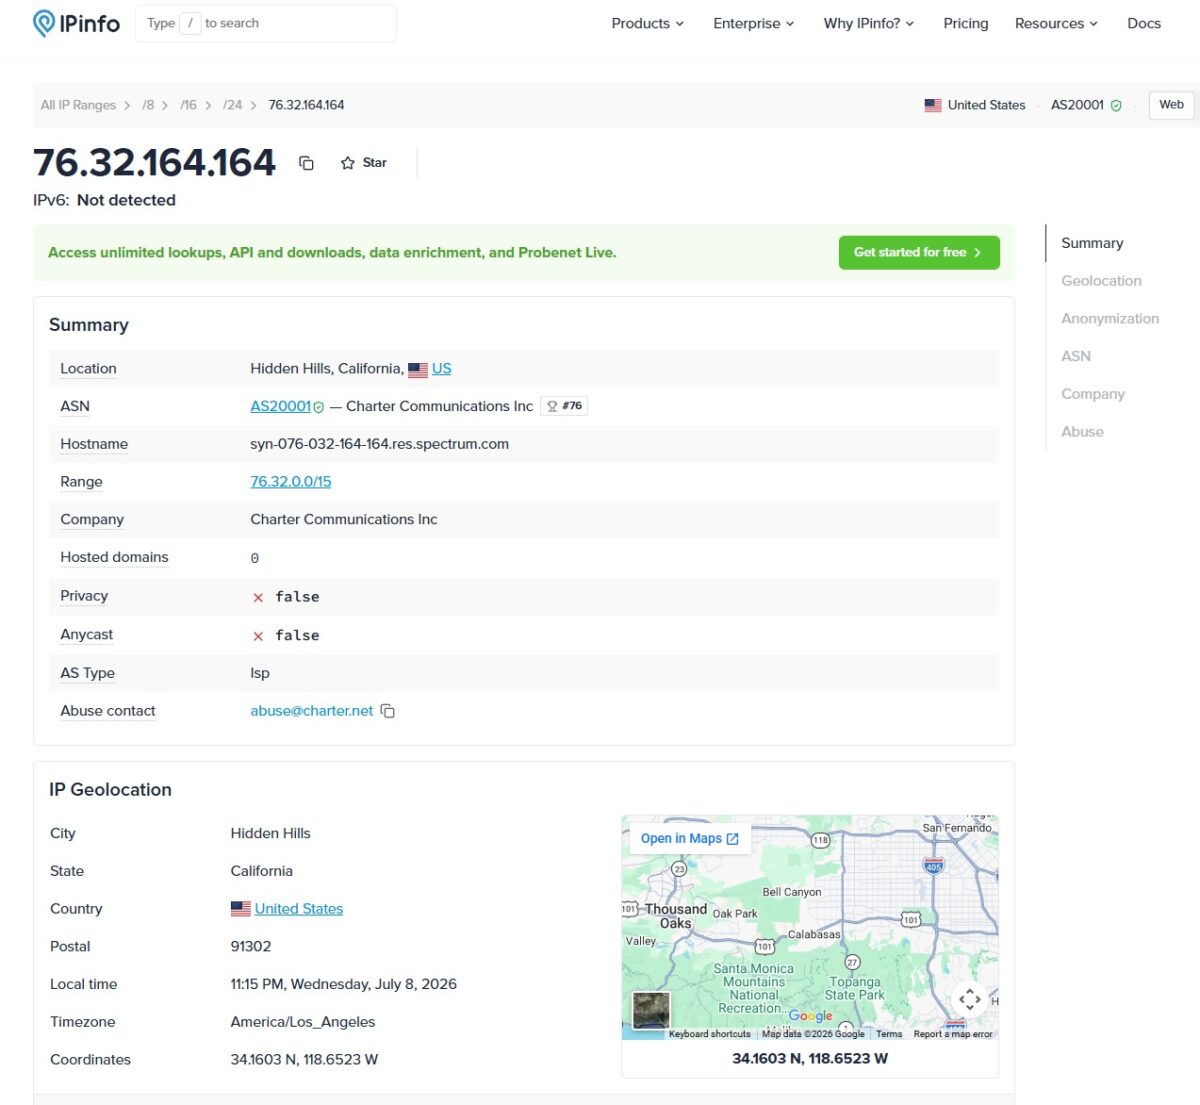Copy the IP address 76.32.164.164
This screenshot has width=1200, height=1105.
pos(307,163)
